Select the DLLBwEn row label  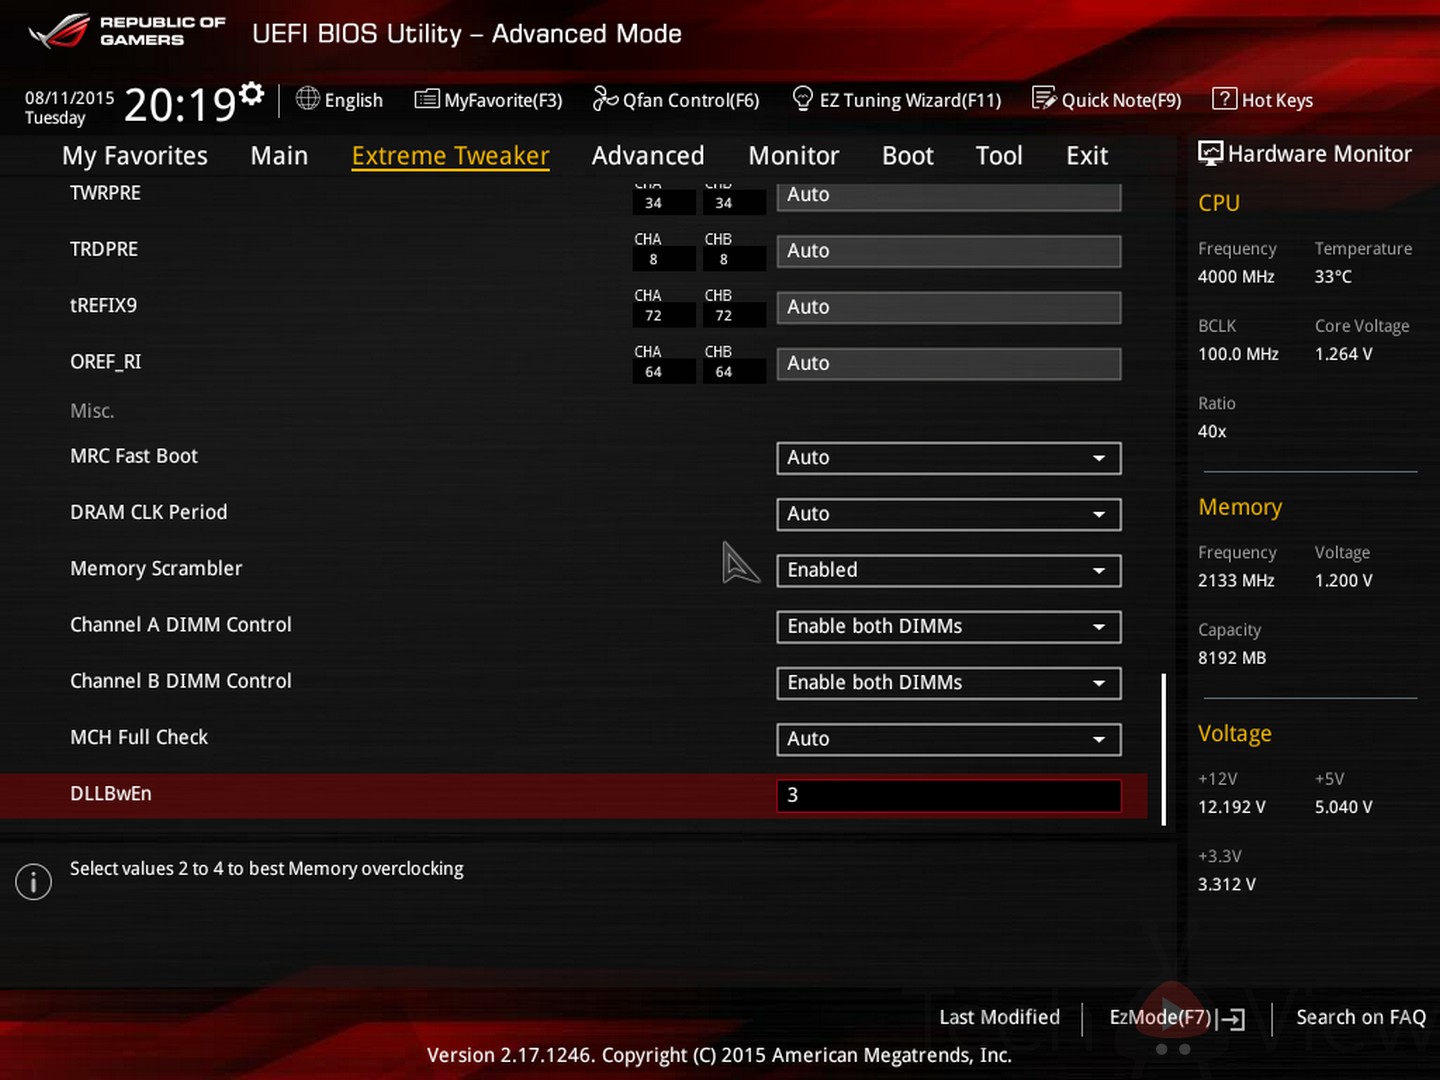click(x=111, y=794)
